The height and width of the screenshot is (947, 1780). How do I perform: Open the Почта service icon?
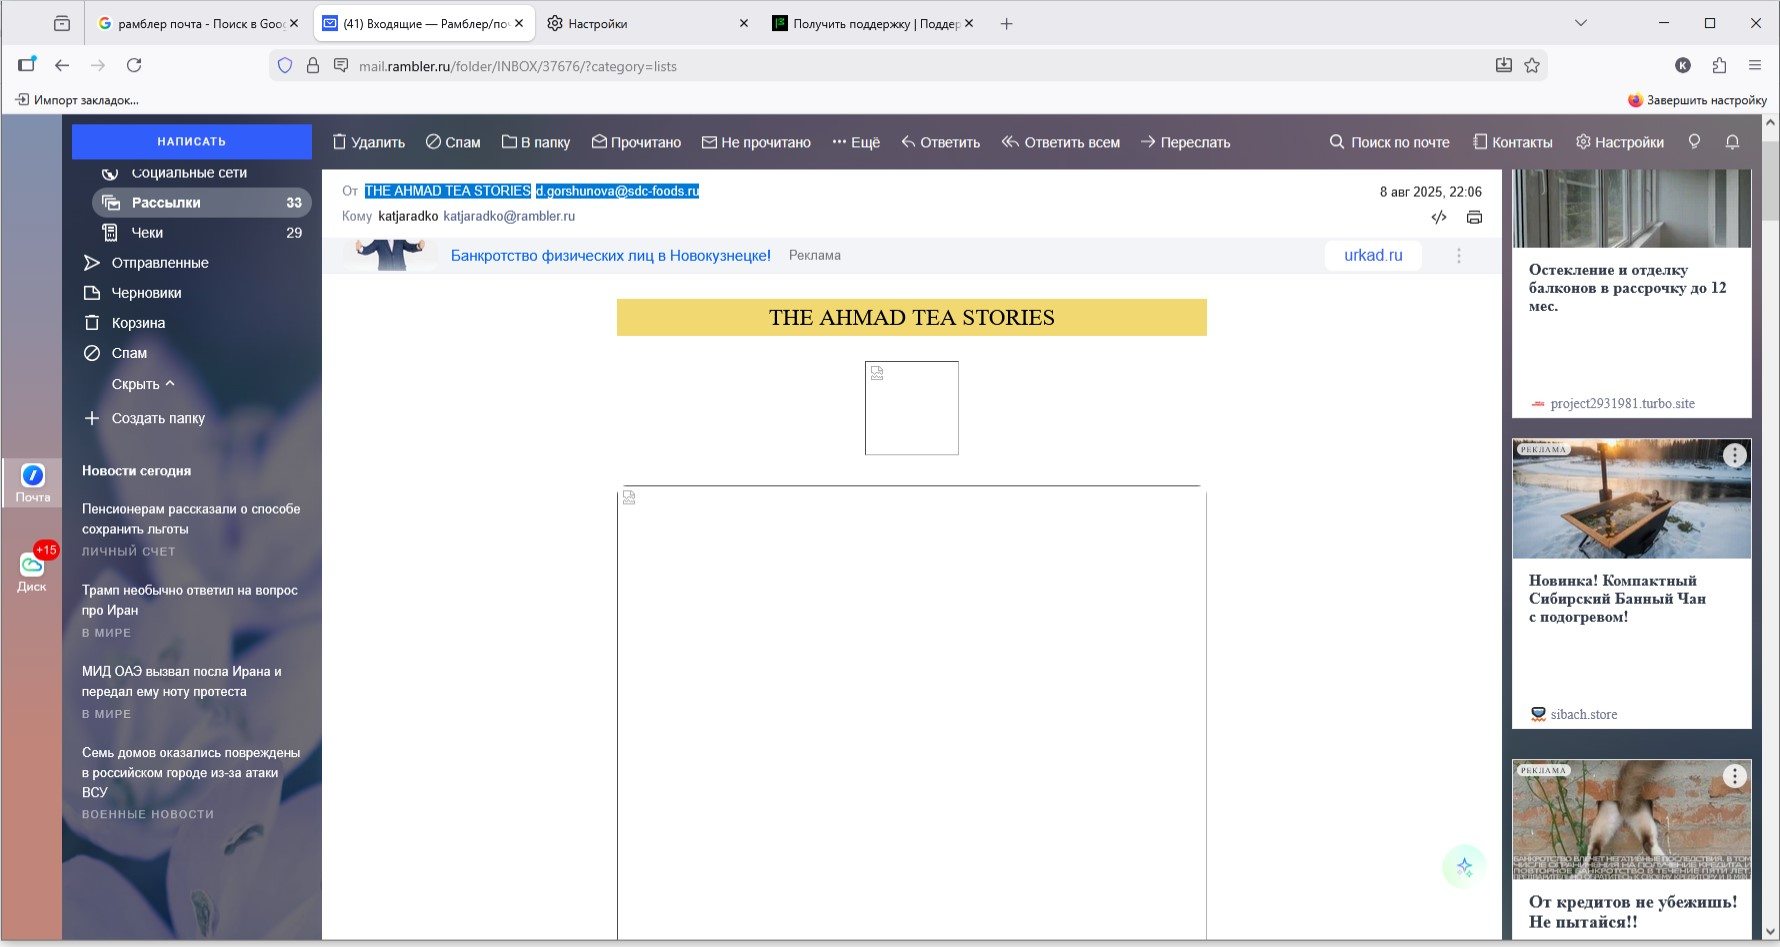[x=32, y=483]
